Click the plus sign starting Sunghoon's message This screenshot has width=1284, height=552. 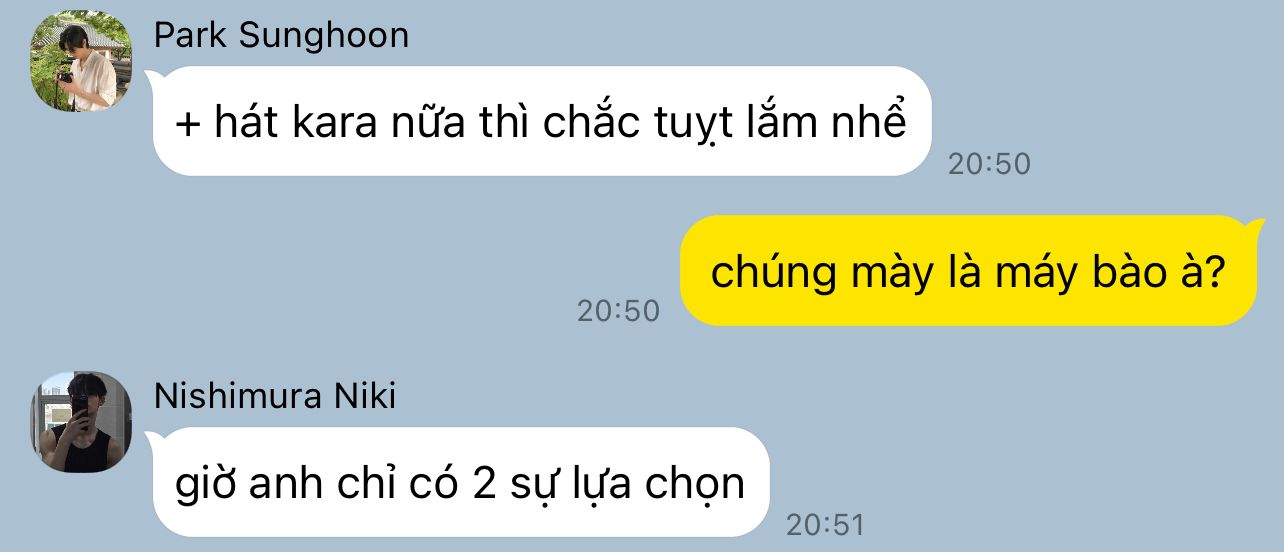[188, 124]
